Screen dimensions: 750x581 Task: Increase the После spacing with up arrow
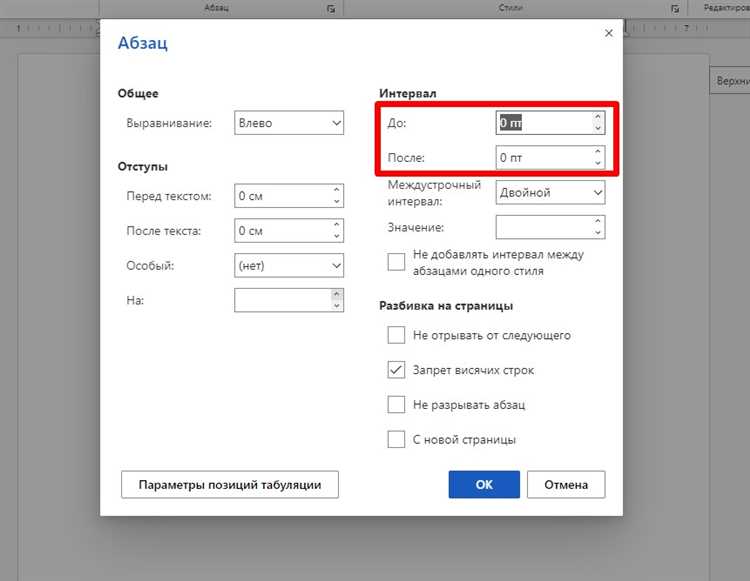click(x=597, y=152)
